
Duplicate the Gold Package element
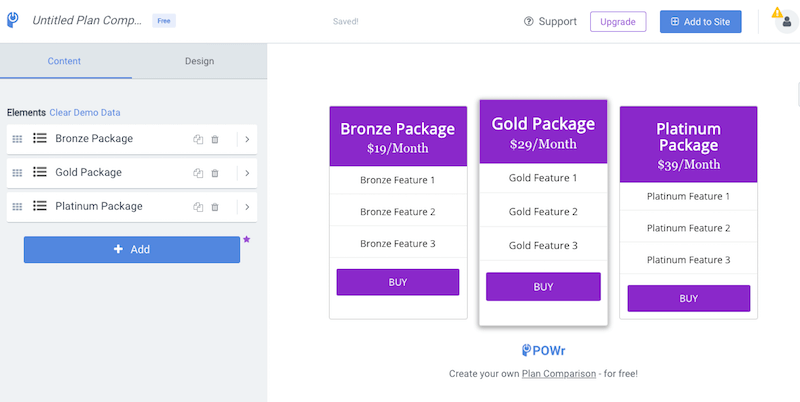[198, 173]
